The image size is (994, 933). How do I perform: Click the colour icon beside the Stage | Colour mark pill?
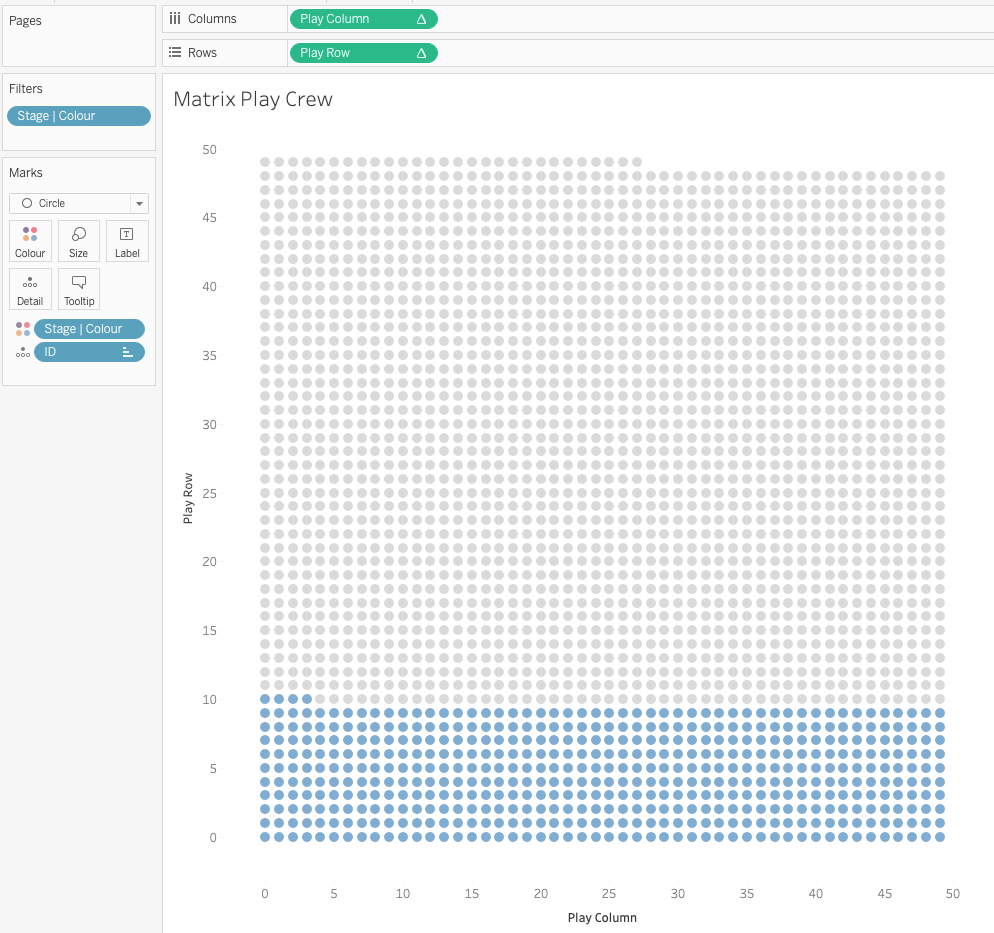(22, 329)
